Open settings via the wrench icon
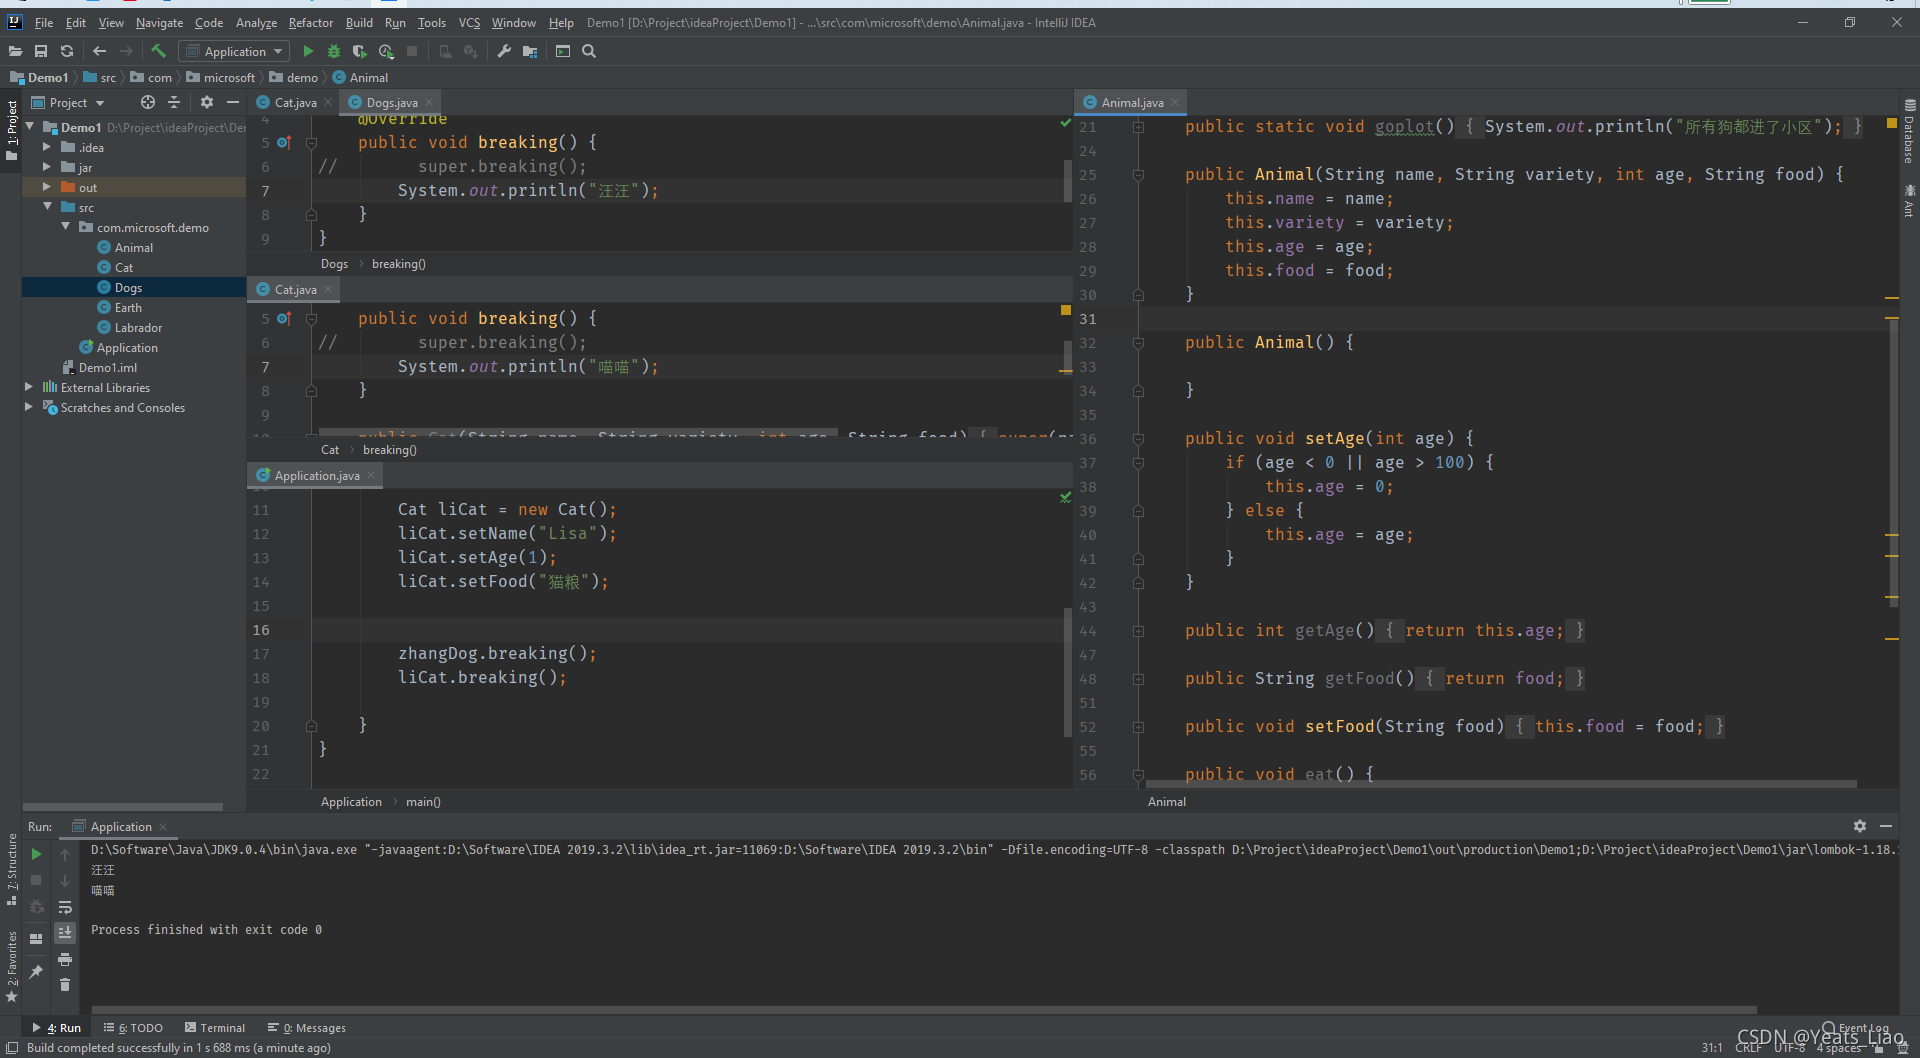This screenshot has height=1058, width=1920. [504, 51]
